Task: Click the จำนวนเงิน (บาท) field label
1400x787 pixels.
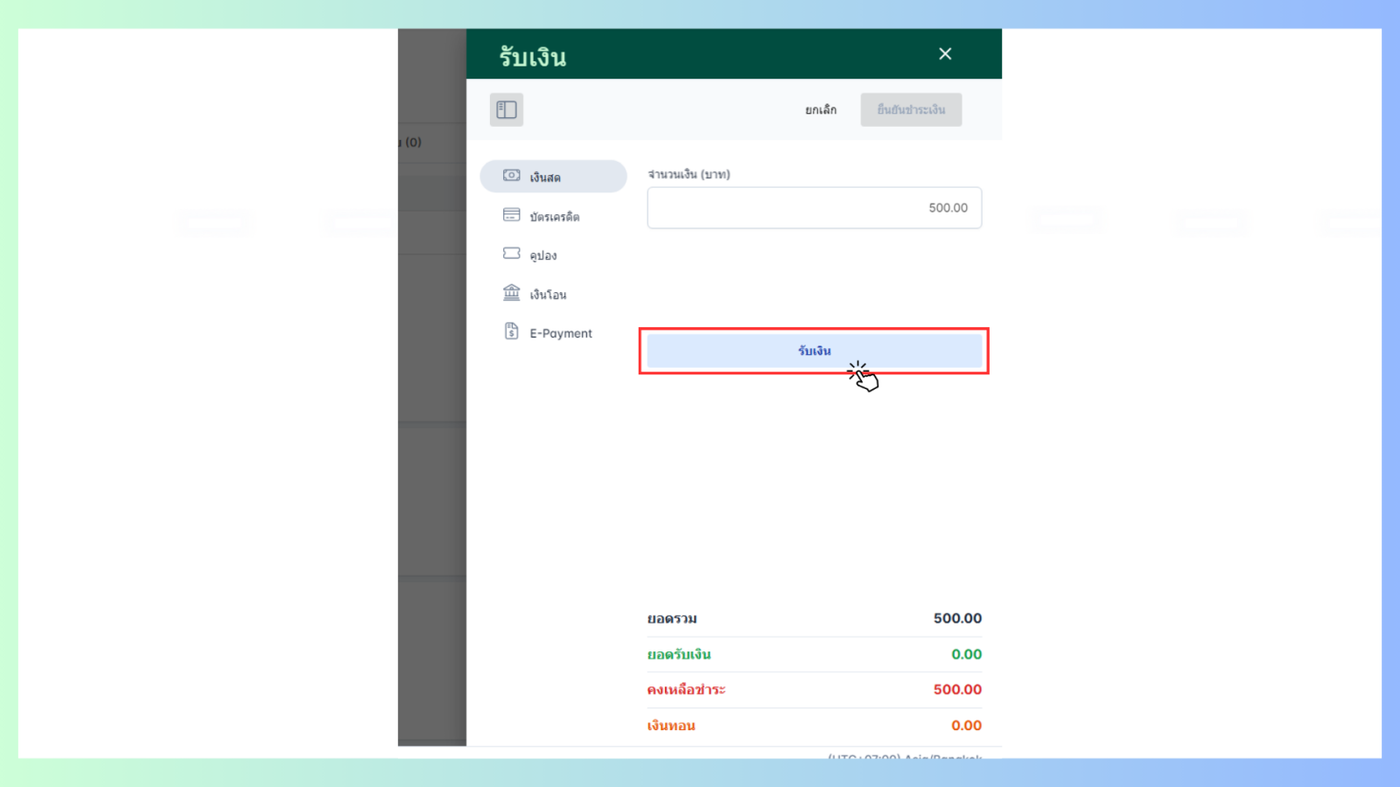Action: (x=689, y=174)
